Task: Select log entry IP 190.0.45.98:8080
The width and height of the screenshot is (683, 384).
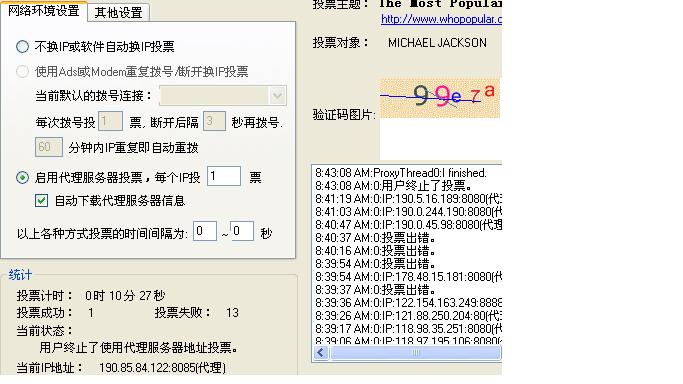Action: pyautogui.click(x=408, y=225)
